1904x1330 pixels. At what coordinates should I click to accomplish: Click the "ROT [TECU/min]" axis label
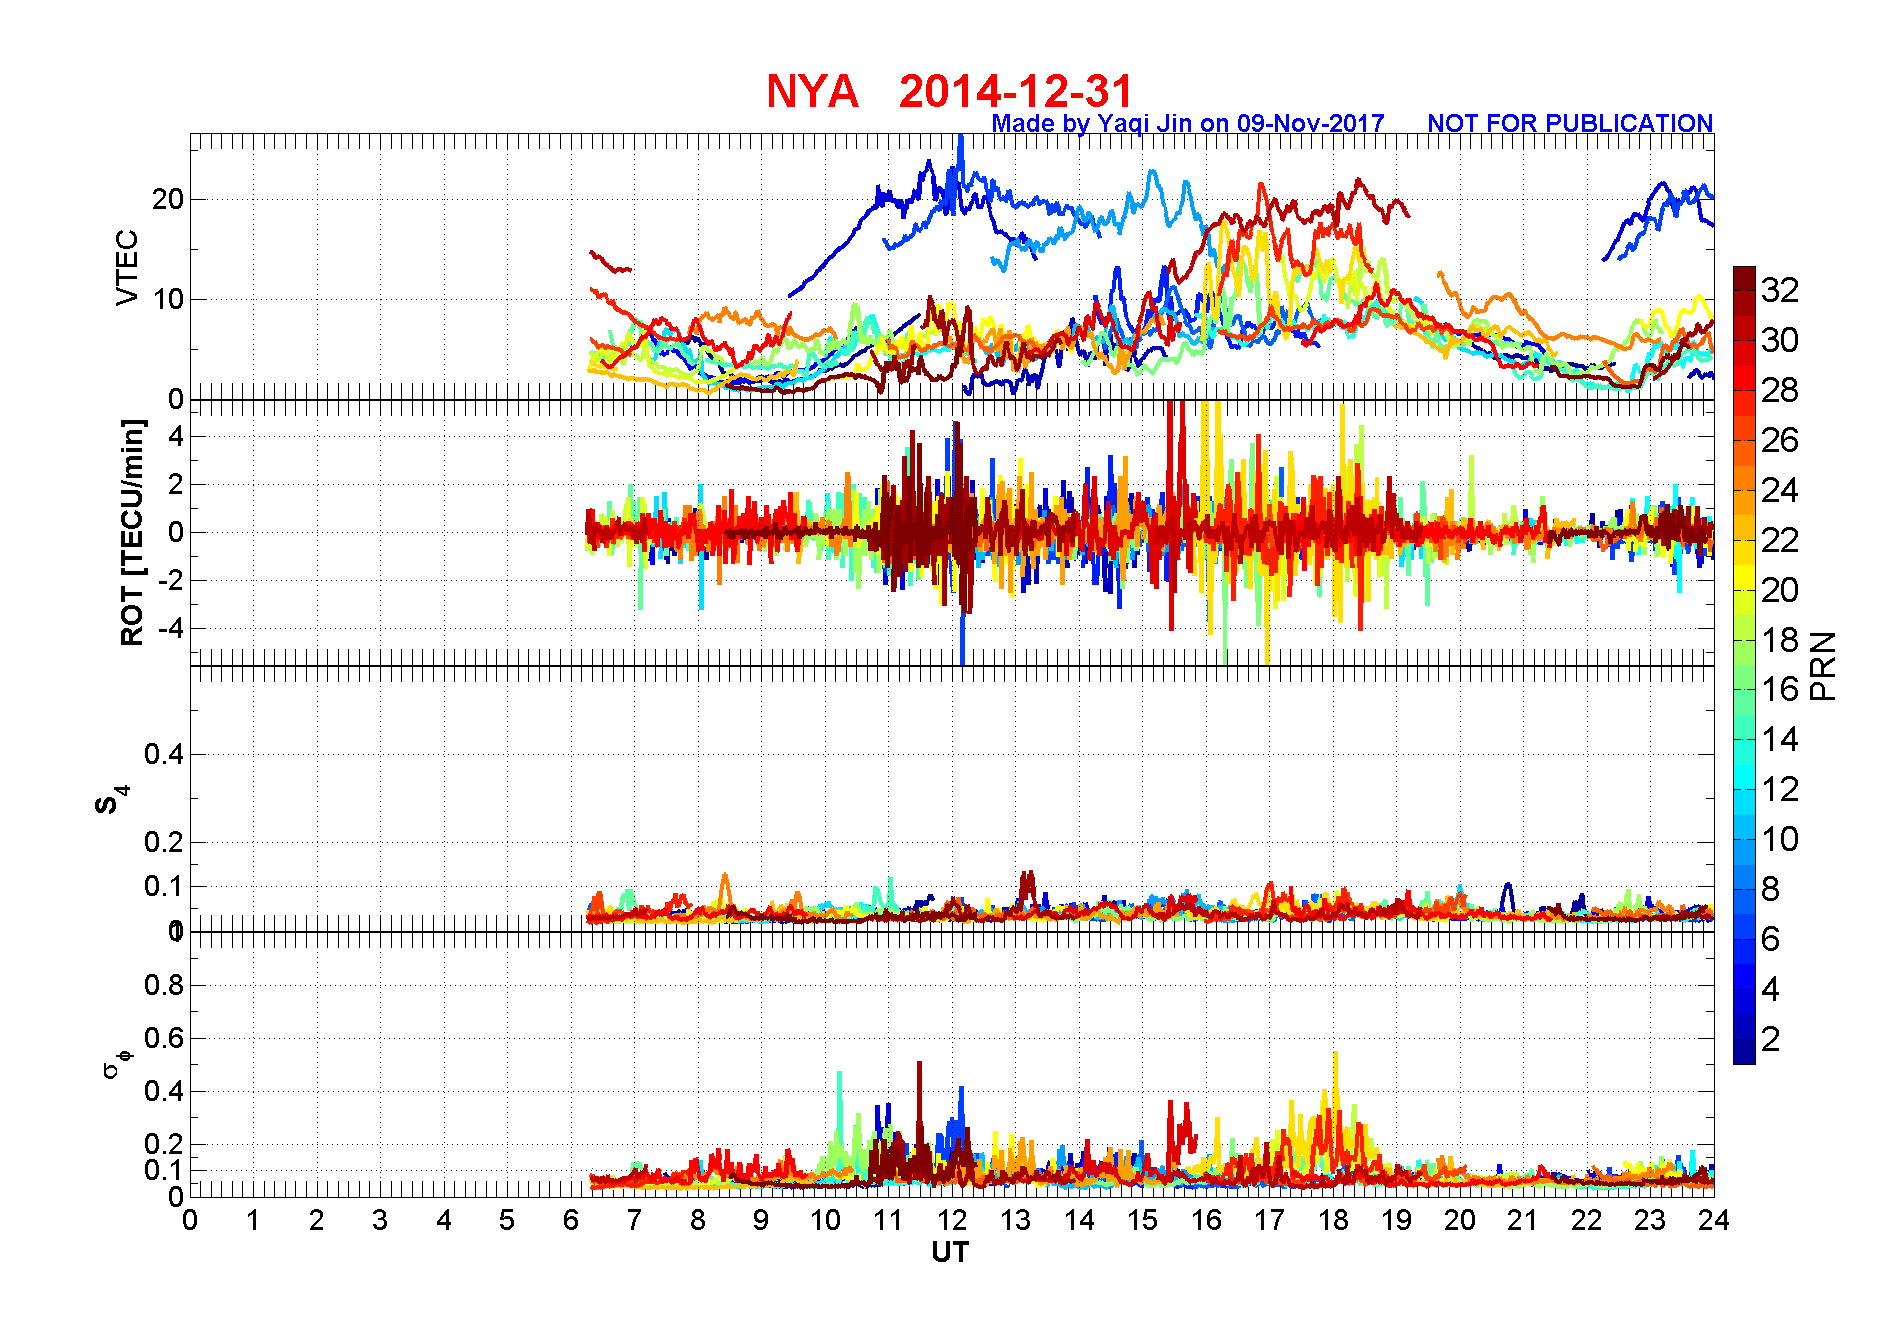132,533
